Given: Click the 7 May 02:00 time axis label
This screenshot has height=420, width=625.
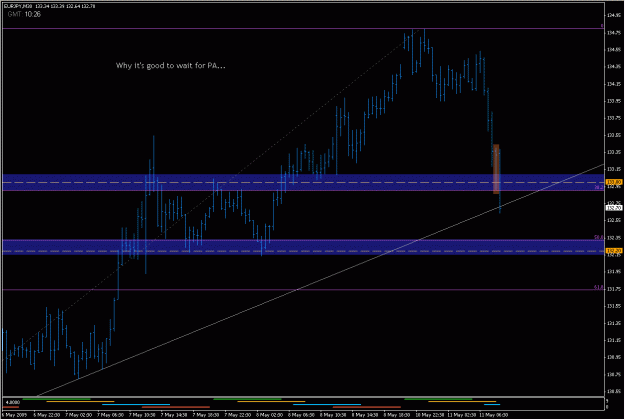Looking at the screenshot, I should pyautogui.click(x=79, y=415).
